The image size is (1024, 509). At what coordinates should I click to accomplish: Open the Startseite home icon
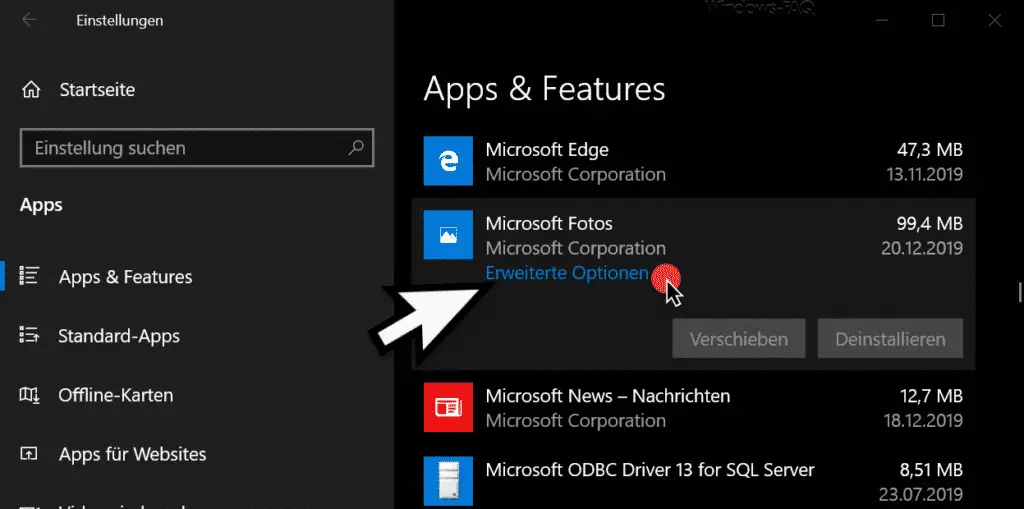(31, 90)
